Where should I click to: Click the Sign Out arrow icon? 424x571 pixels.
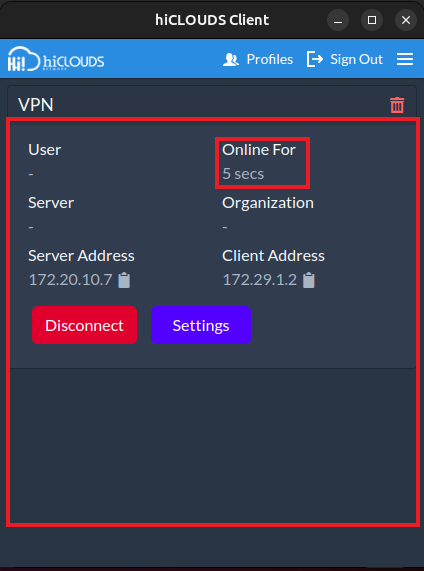tap(315, 59)
